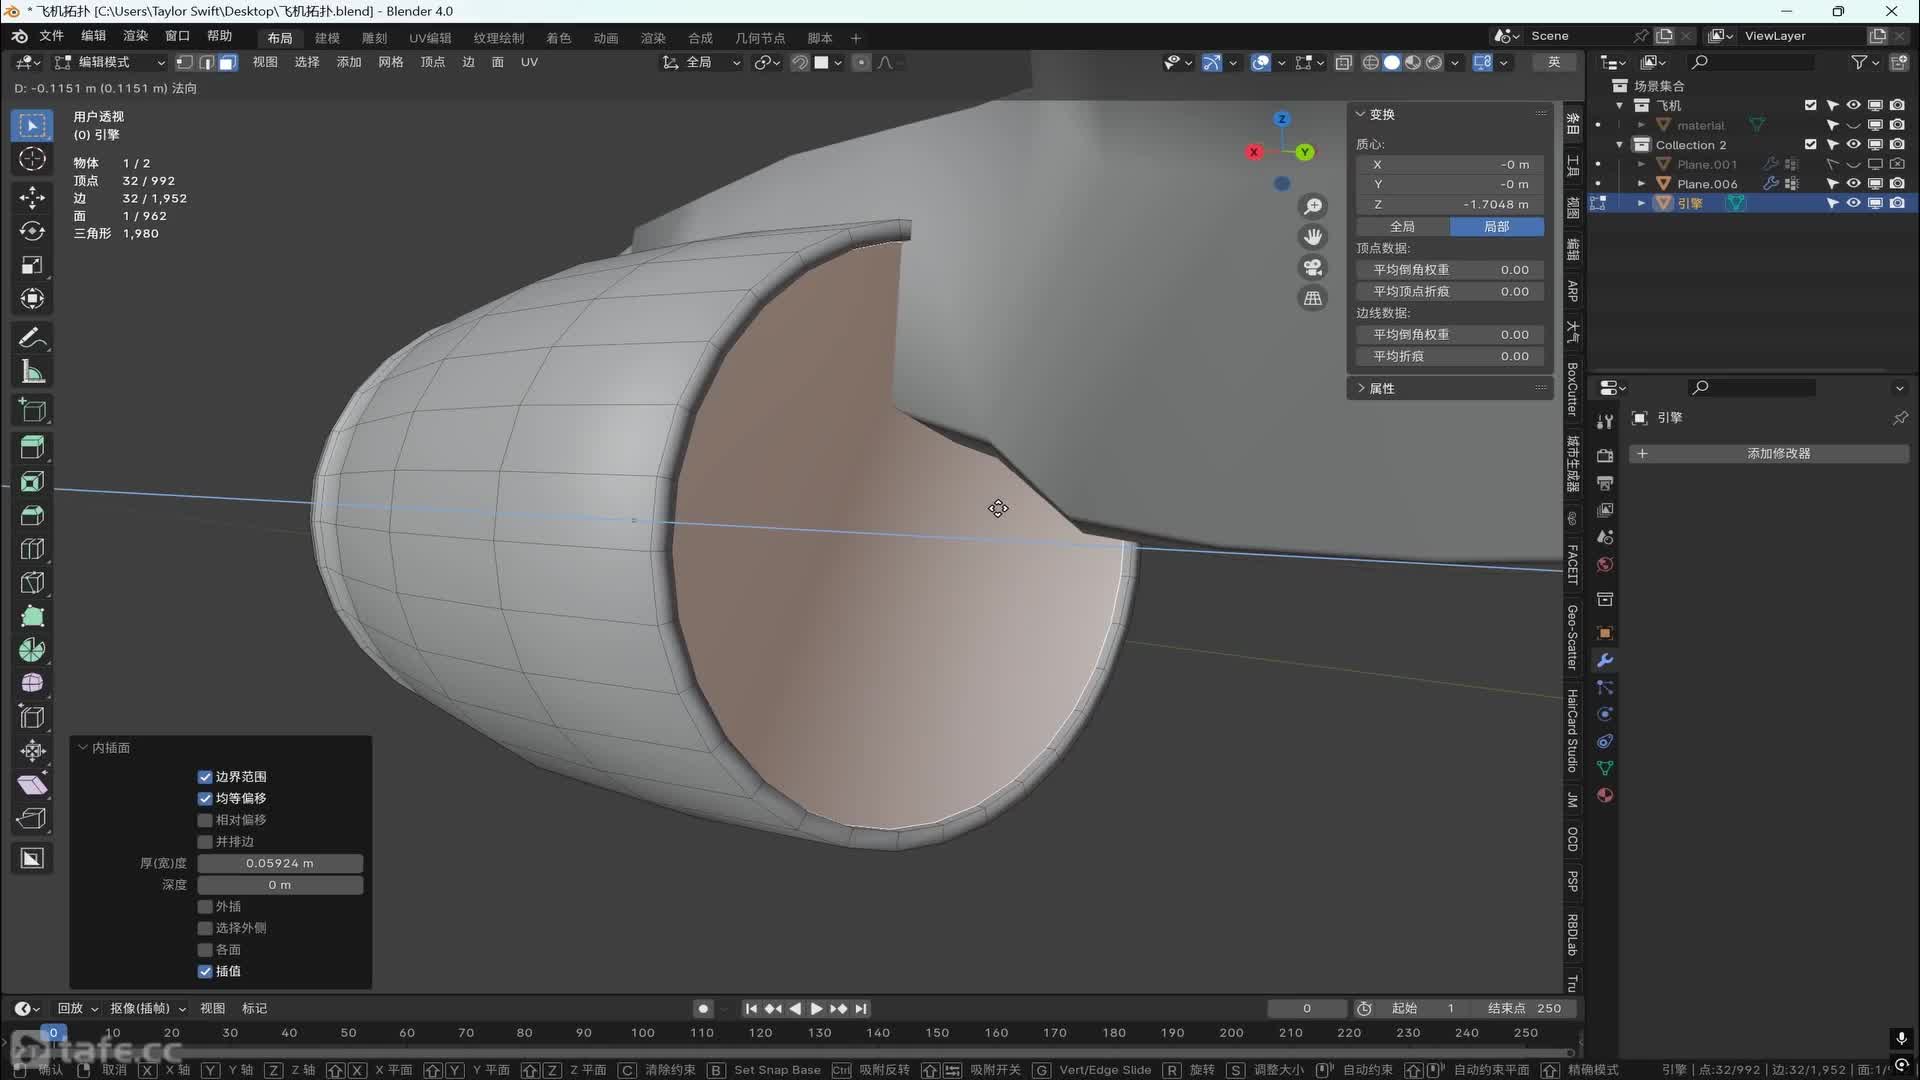Image resolution: width=1920 pixels, height=1080 pixels.
Task: Adjust 厚(宽)度 value slider
Action: [280, 863]
